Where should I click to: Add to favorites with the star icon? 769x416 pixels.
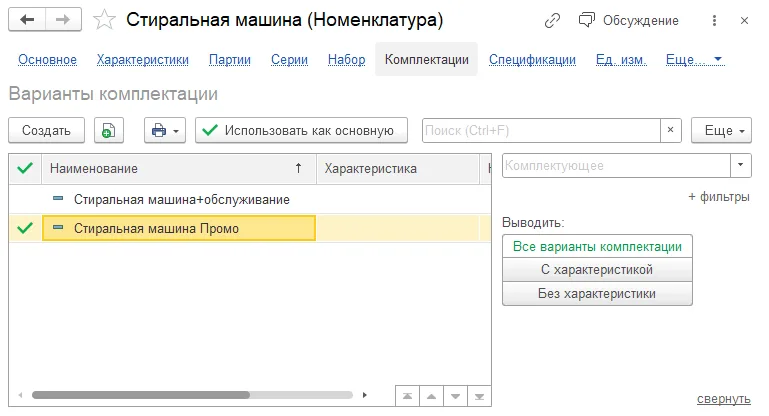pos(104,20)
